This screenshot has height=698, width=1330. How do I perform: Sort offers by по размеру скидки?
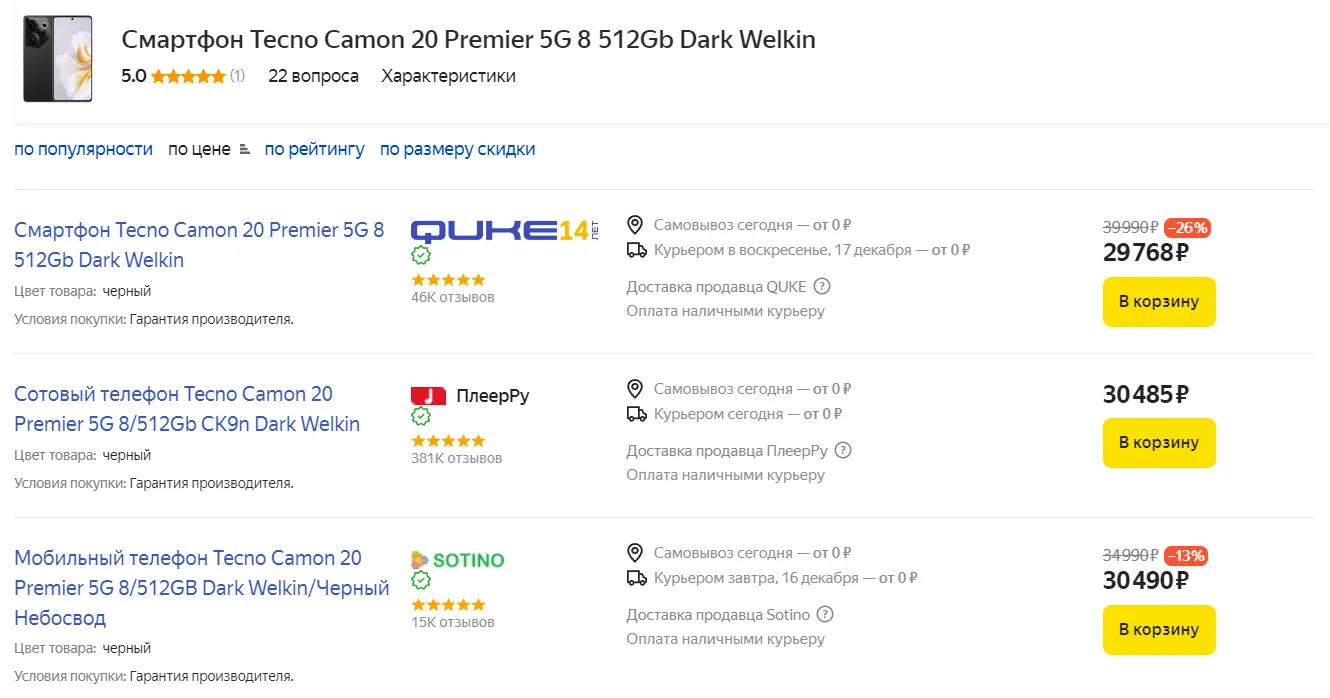(457, 149)
